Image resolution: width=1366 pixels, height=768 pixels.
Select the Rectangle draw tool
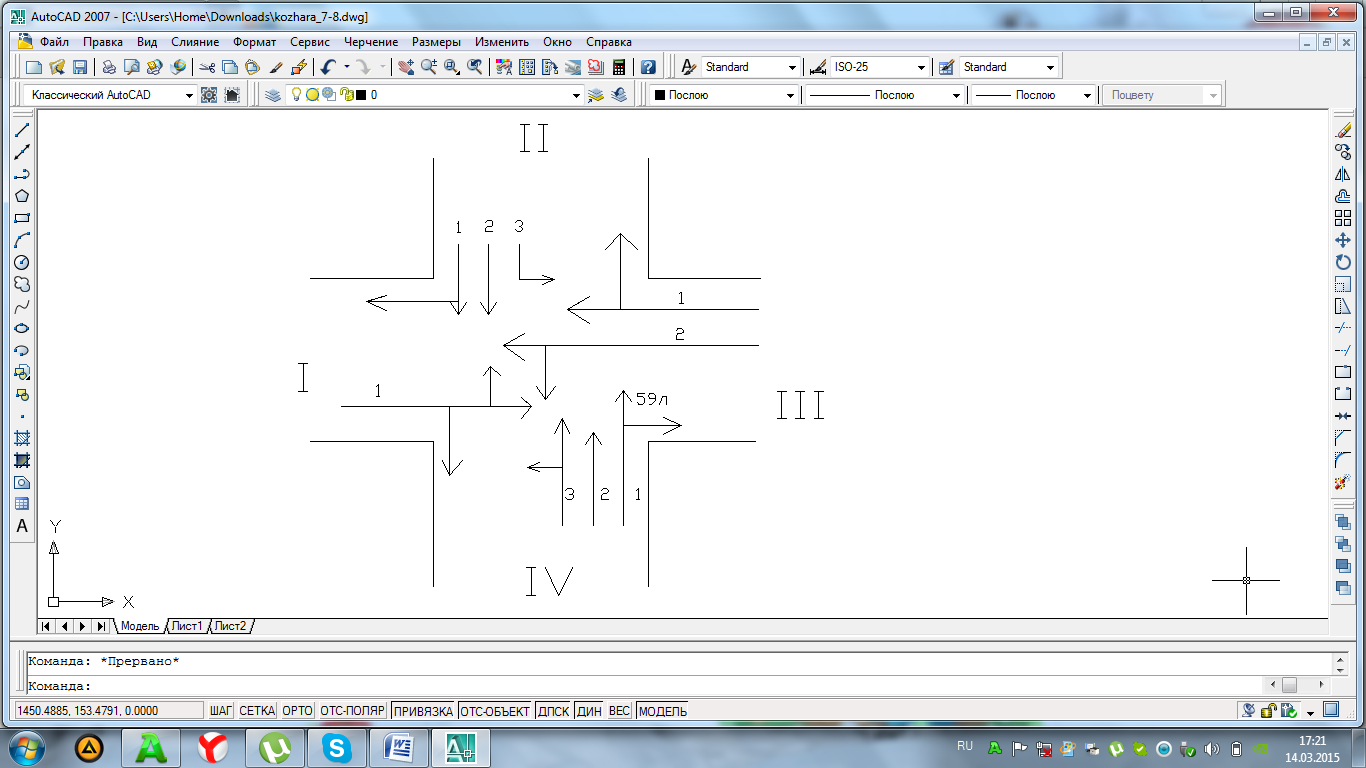pos(22,218)
